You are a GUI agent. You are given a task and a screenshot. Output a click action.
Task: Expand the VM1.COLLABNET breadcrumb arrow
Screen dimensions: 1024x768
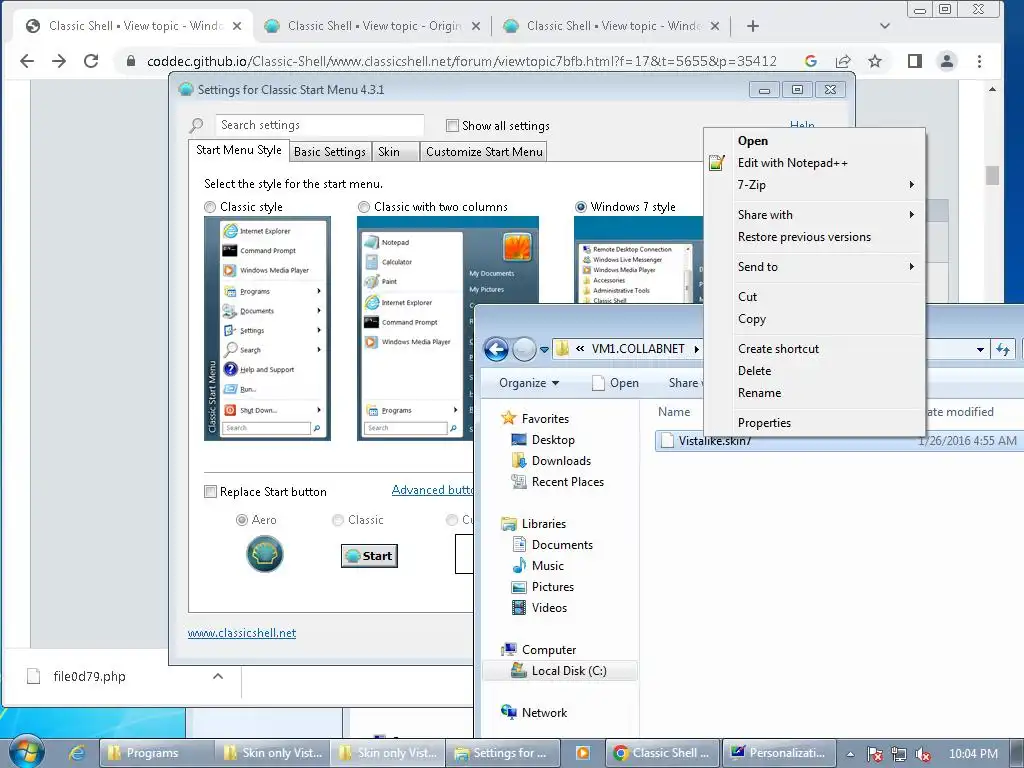pyautogui.click(x=696, y=349)
